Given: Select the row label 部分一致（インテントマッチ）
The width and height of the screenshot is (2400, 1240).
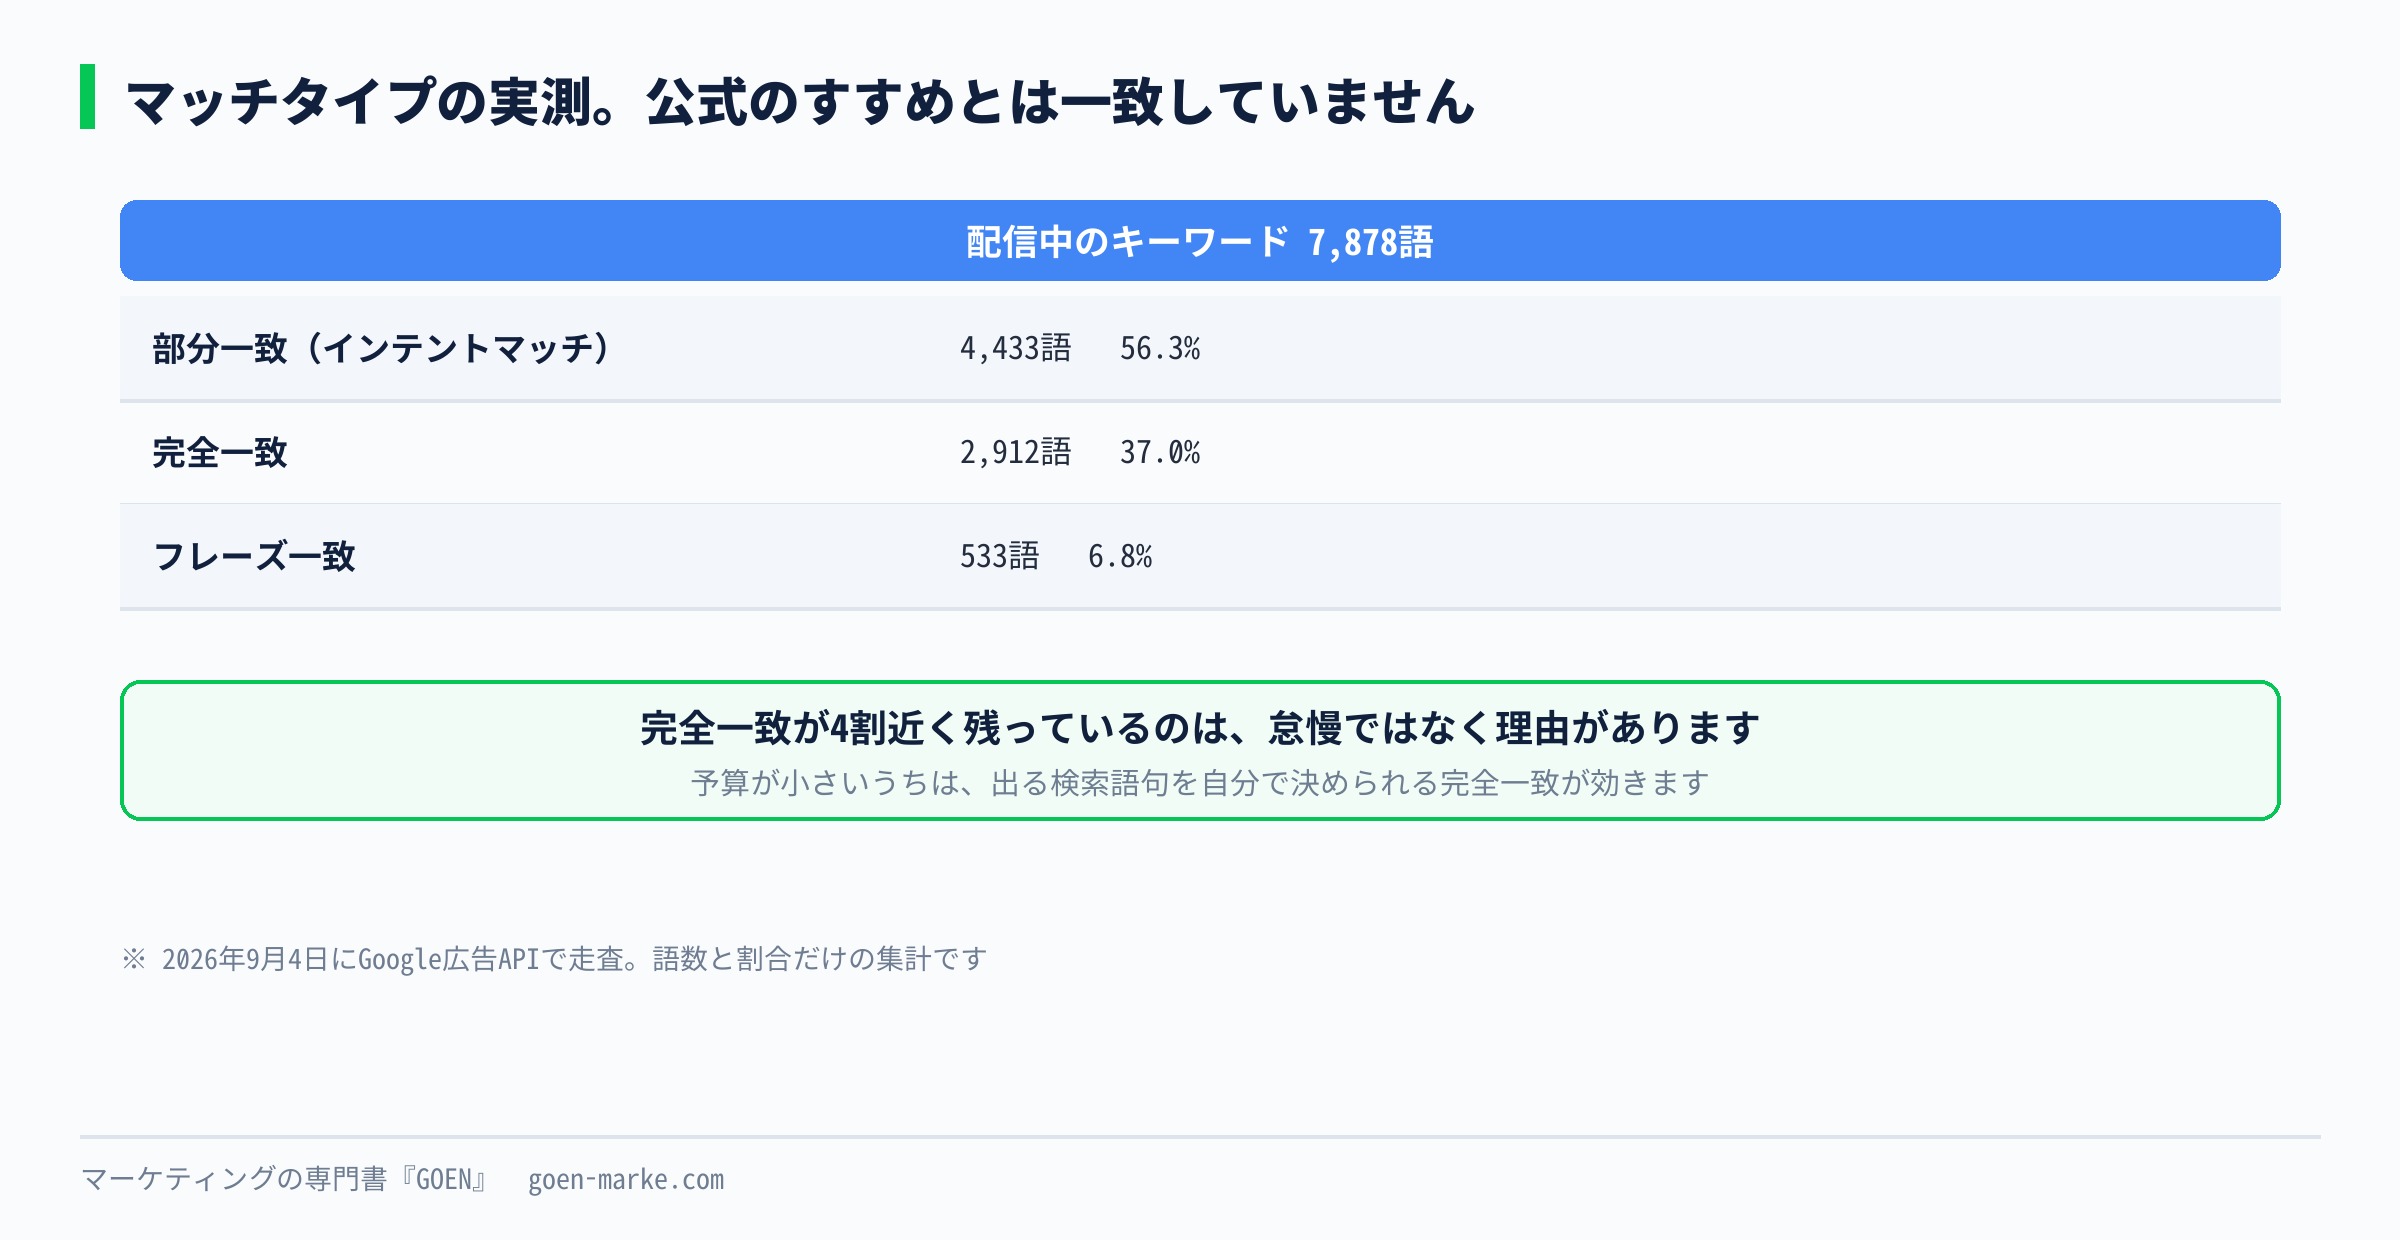Looking at the screenshot, I should (381, 349).
